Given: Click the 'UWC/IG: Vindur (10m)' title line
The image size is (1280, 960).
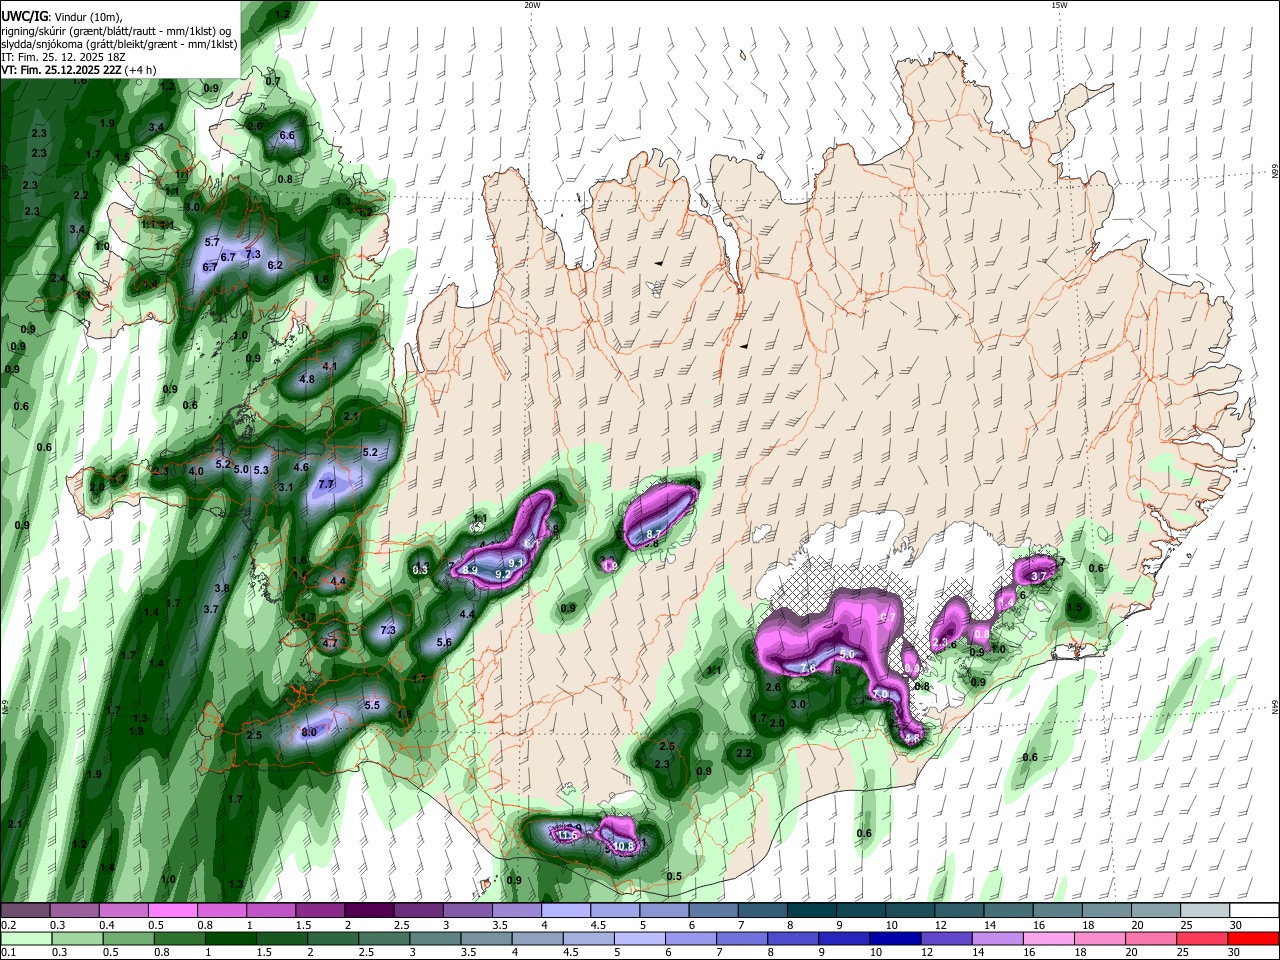Looking at the screenshot, I should (60, 17).
